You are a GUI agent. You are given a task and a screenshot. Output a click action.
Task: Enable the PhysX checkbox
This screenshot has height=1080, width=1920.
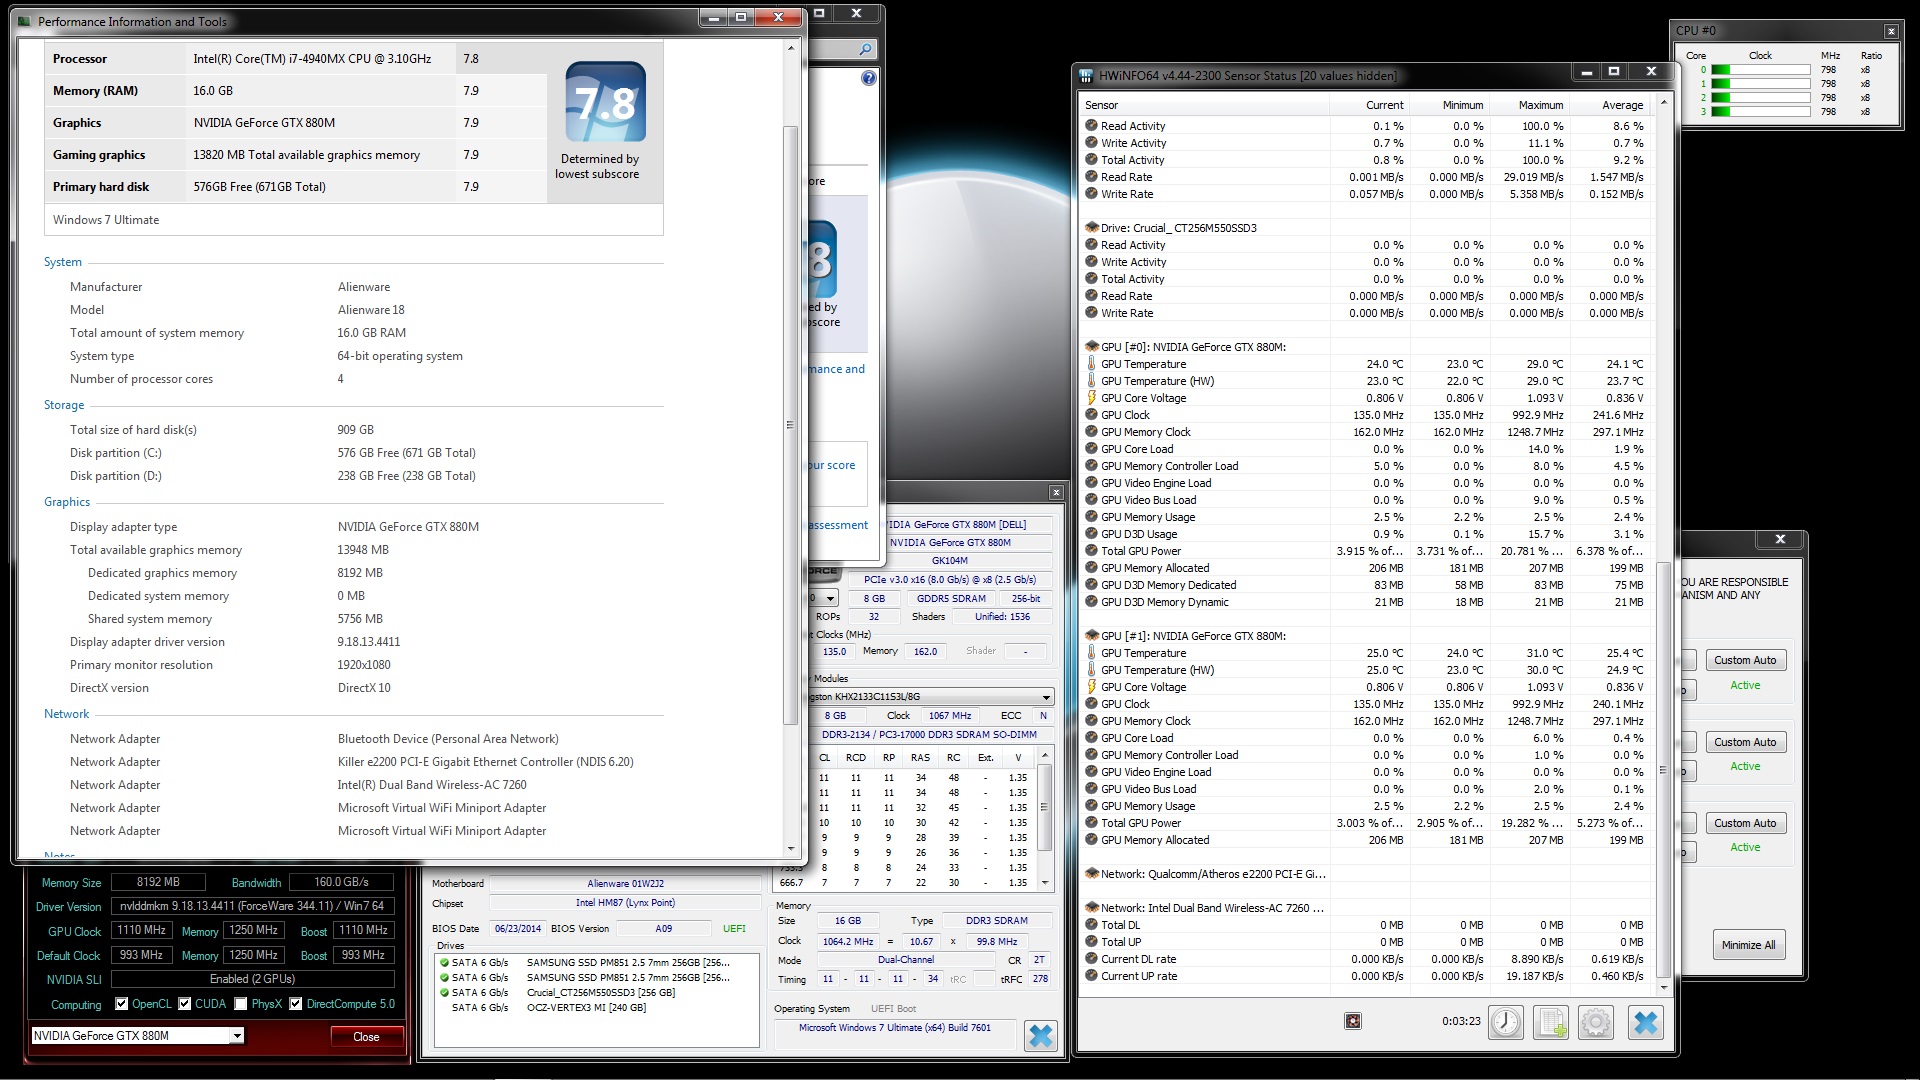pos(240,1004)
